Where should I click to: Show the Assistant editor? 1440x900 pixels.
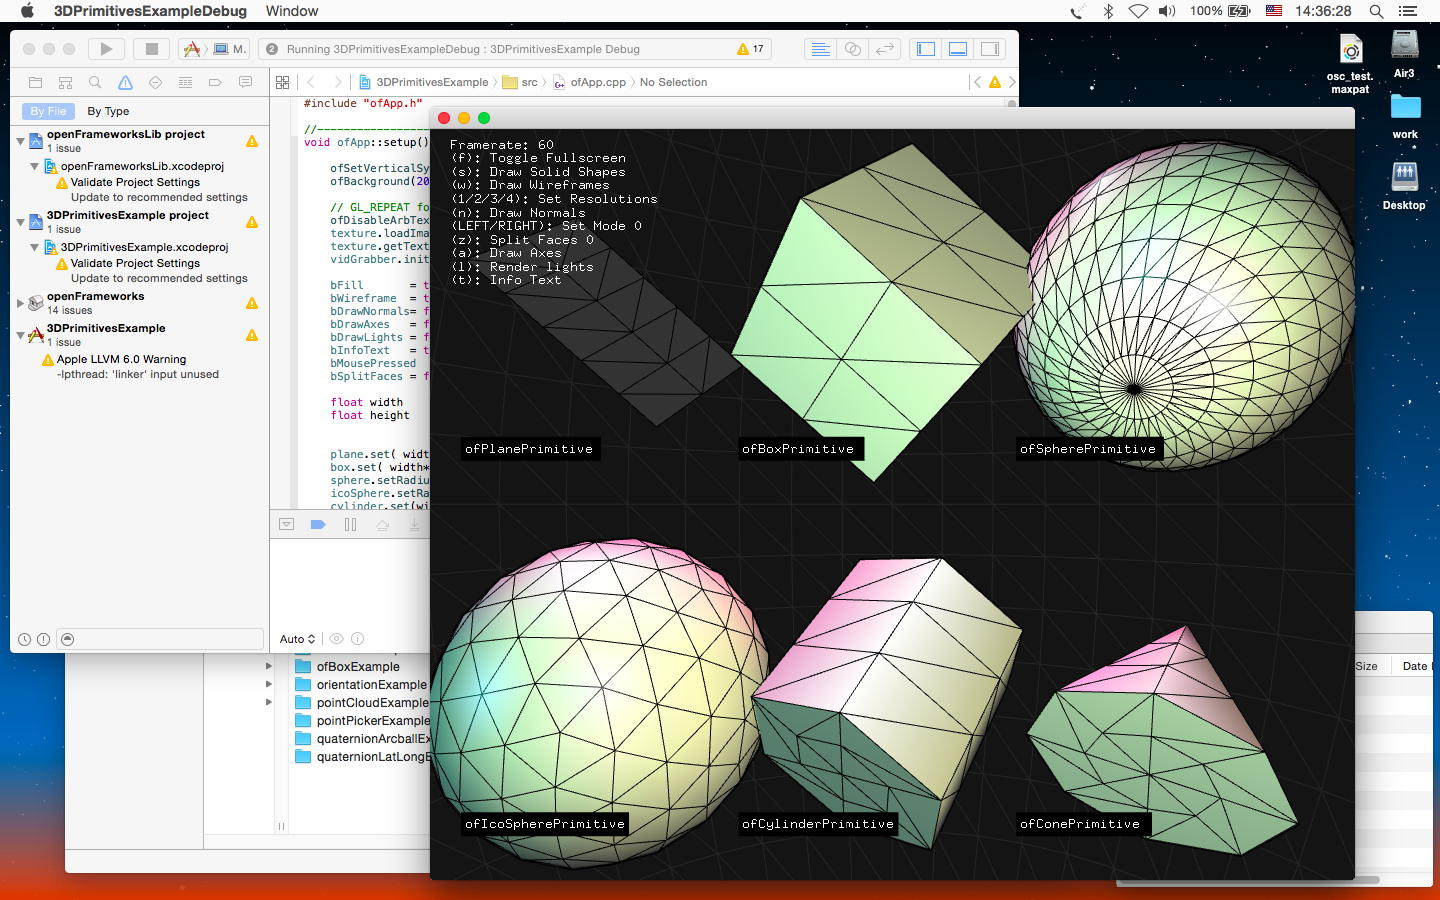pos(852,48)
